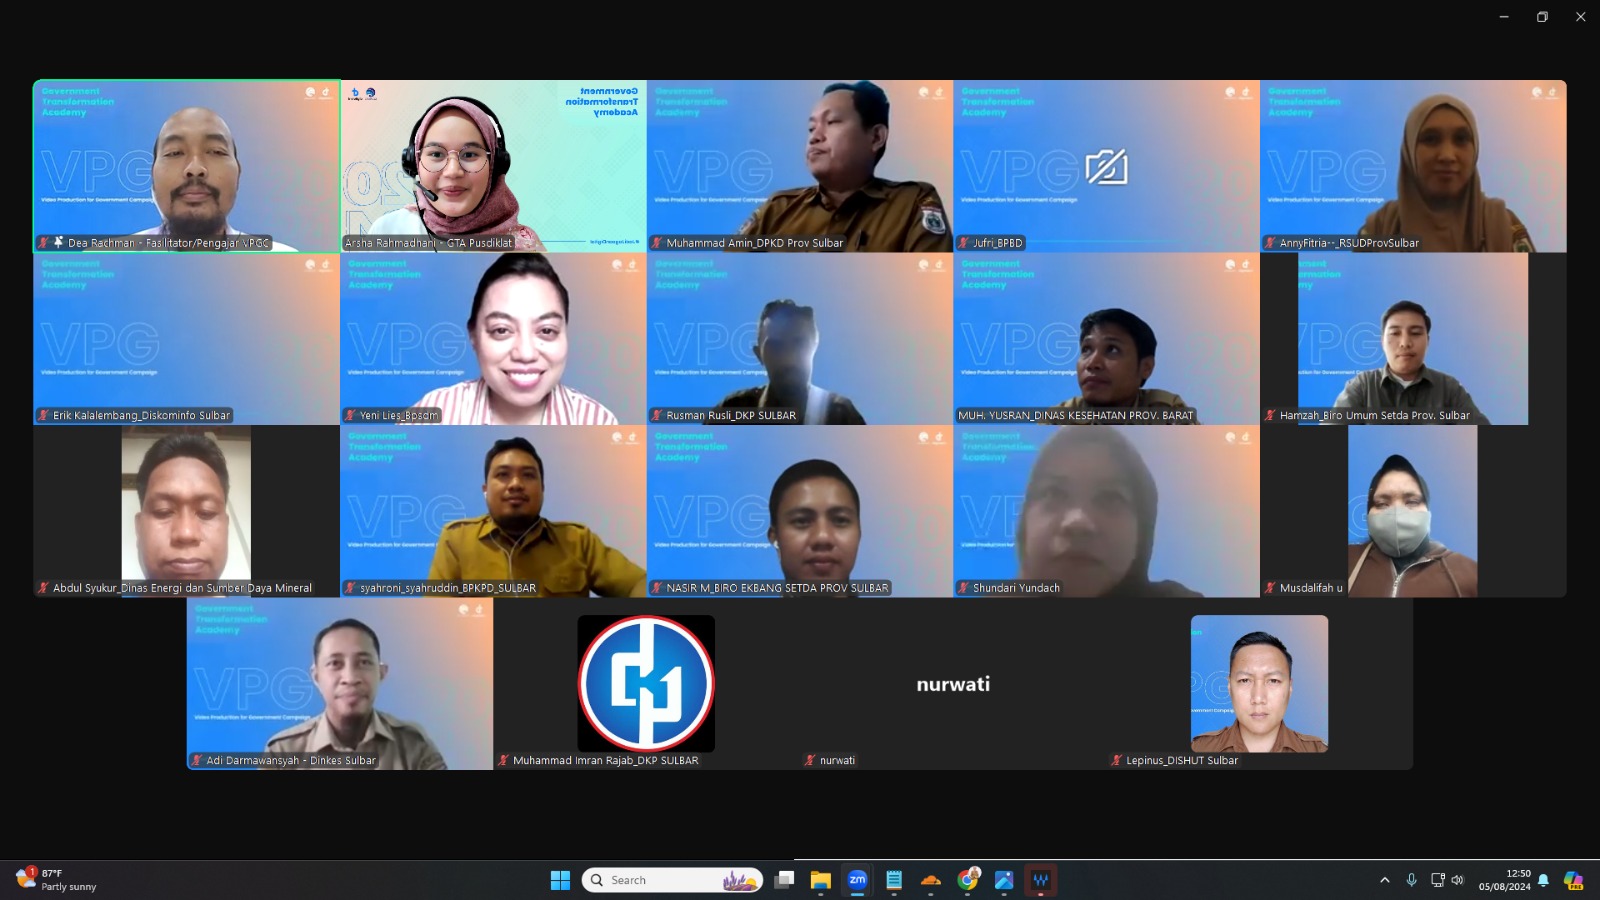Expand the hidden system tray icons chevron
Screen dimensions: 1600x900
1385,880
